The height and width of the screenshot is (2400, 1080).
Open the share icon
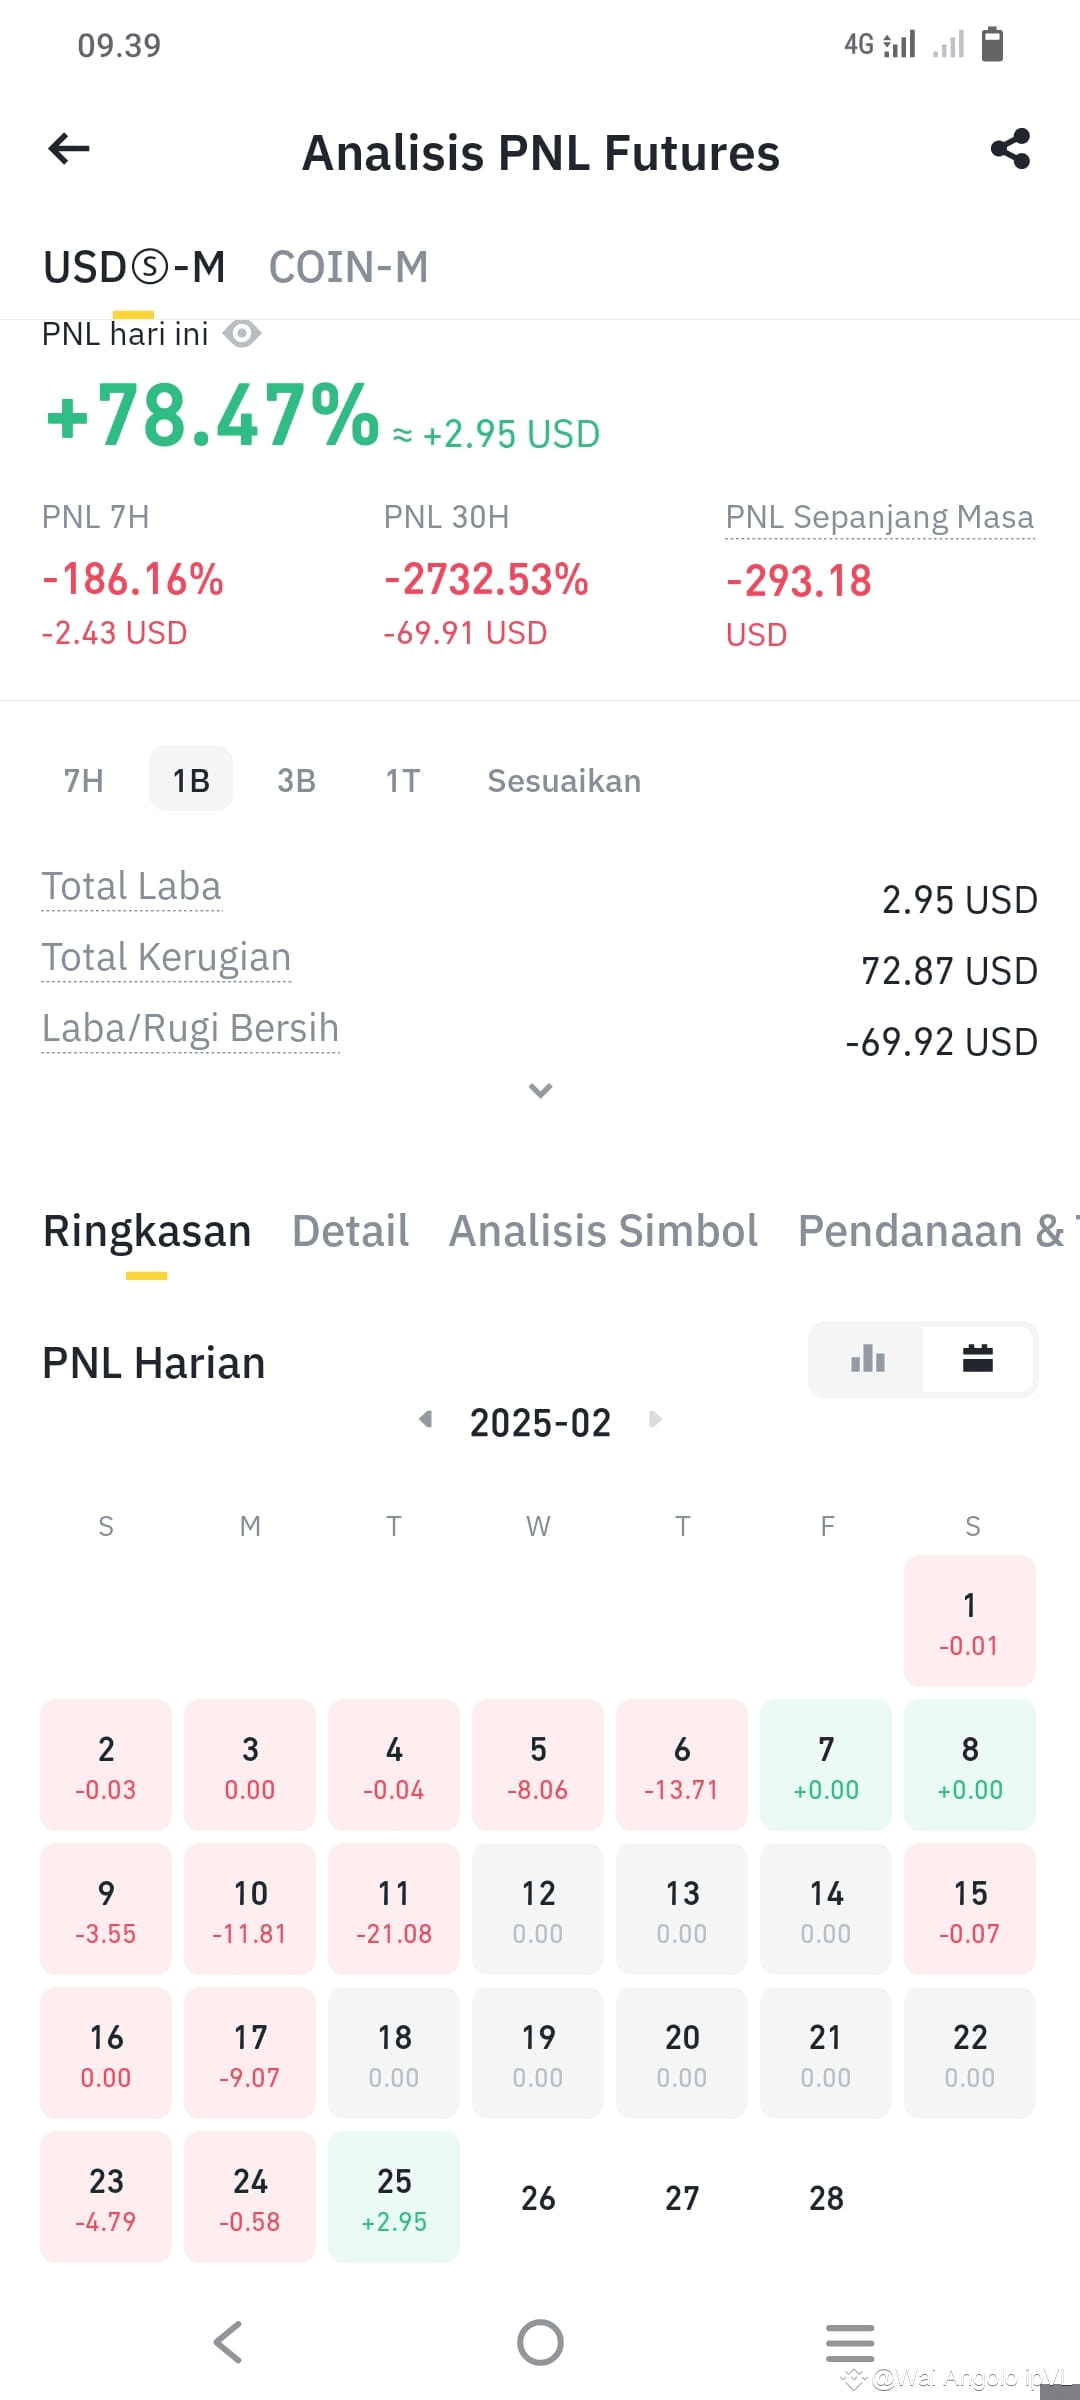pyautogui.click(x=1010, y=149)
